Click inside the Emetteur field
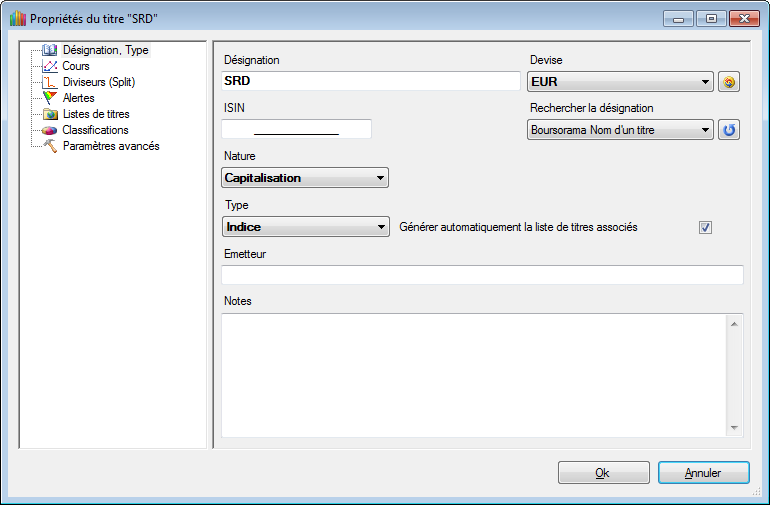The height and width of the screenshot is (505, 770). 482,275
